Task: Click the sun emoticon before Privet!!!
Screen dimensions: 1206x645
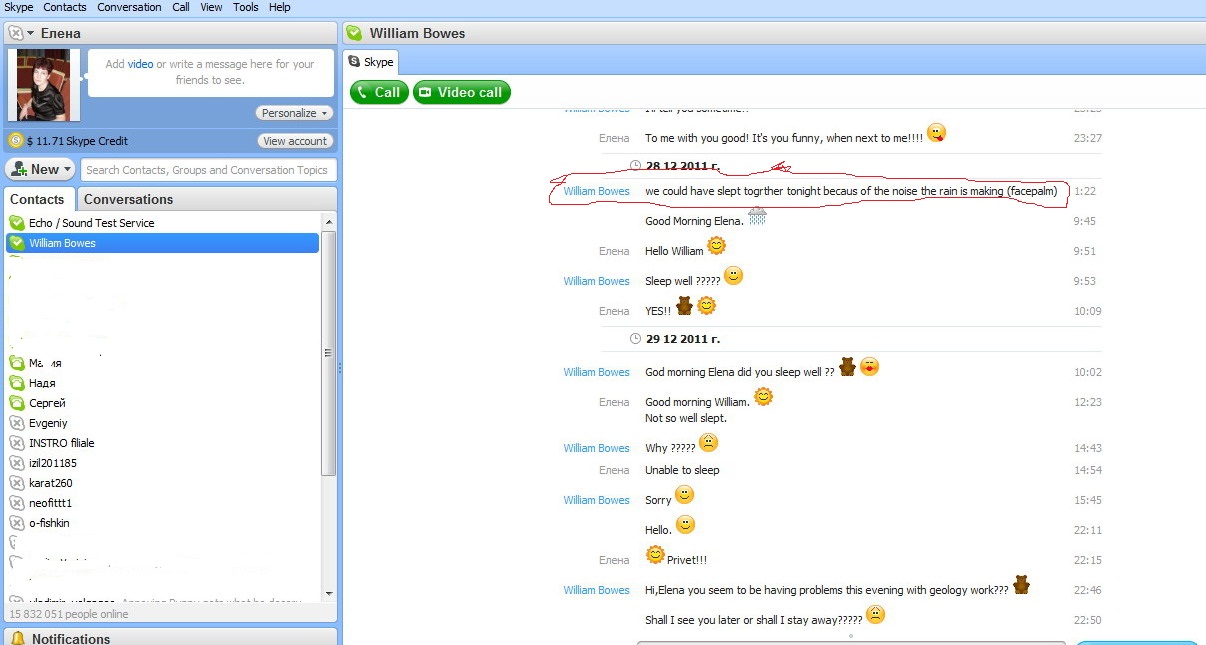Action: tap(655, 555)
